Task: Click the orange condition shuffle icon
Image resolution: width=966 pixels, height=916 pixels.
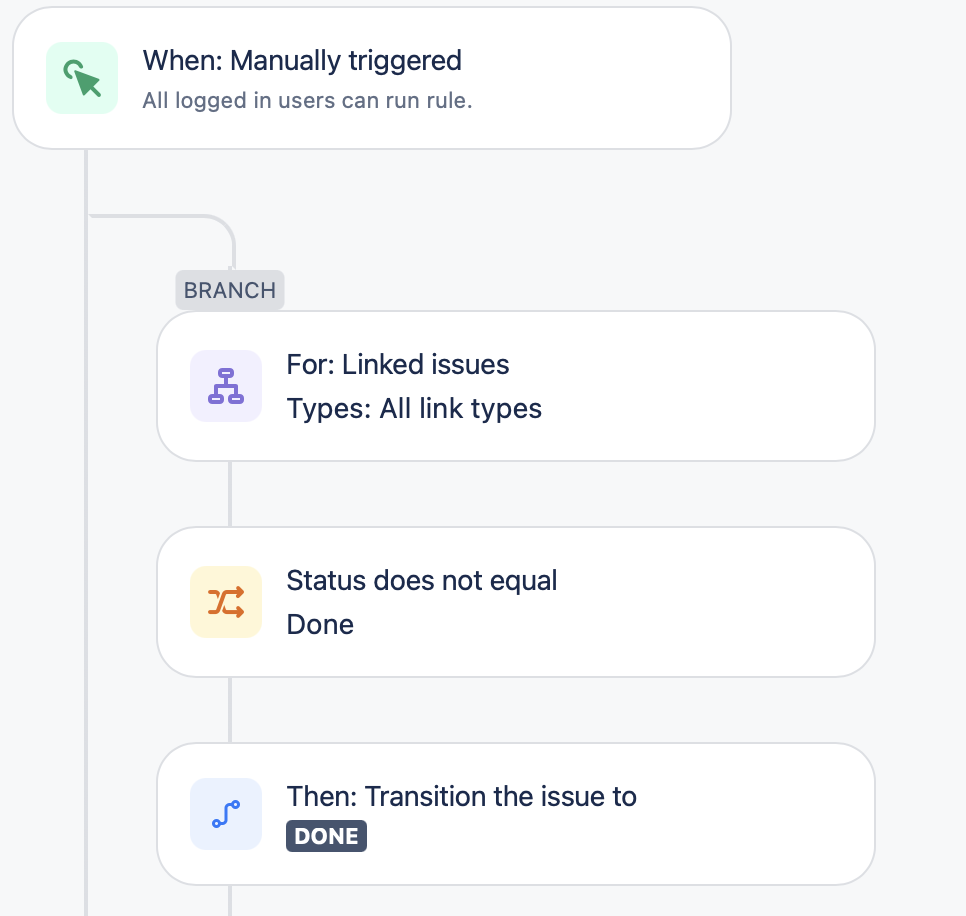Action: point(225,601)
